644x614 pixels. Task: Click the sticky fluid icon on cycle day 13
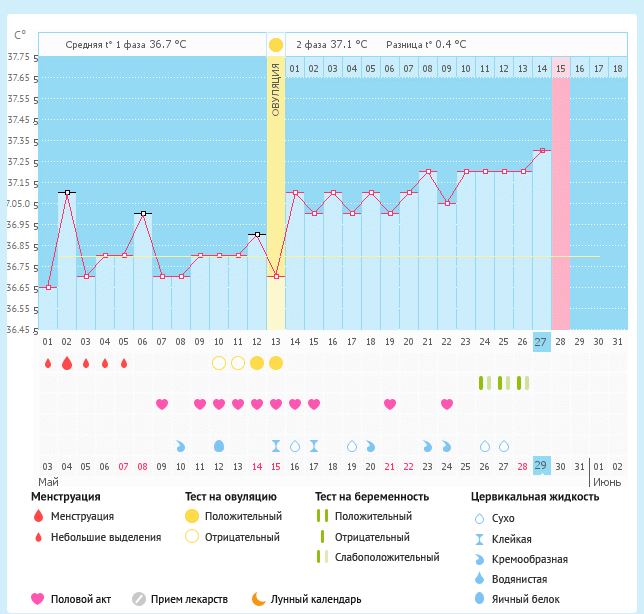point(276,445)
